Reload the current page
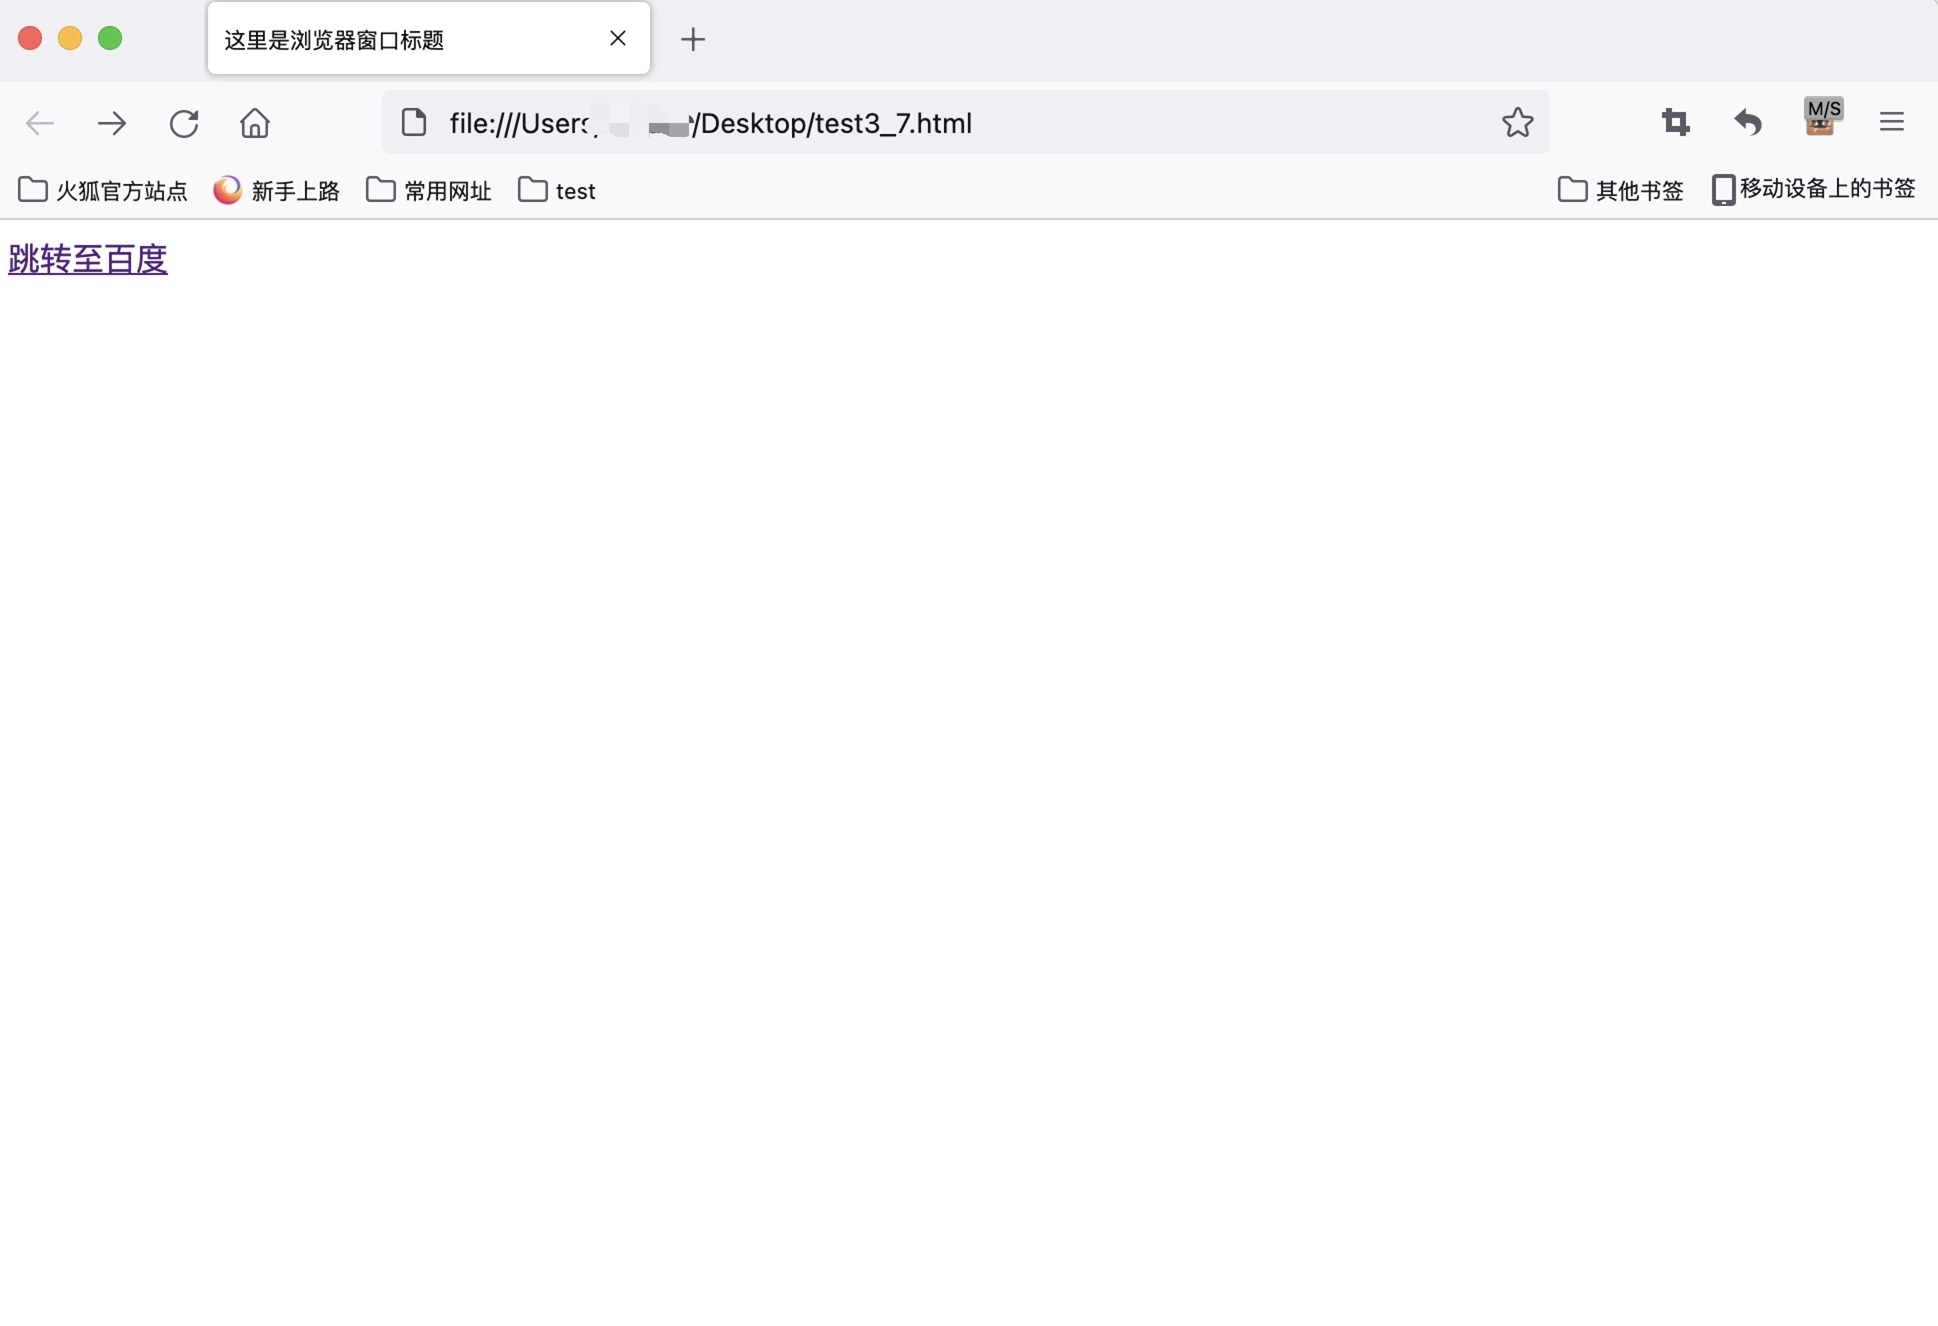 [184, 123]
